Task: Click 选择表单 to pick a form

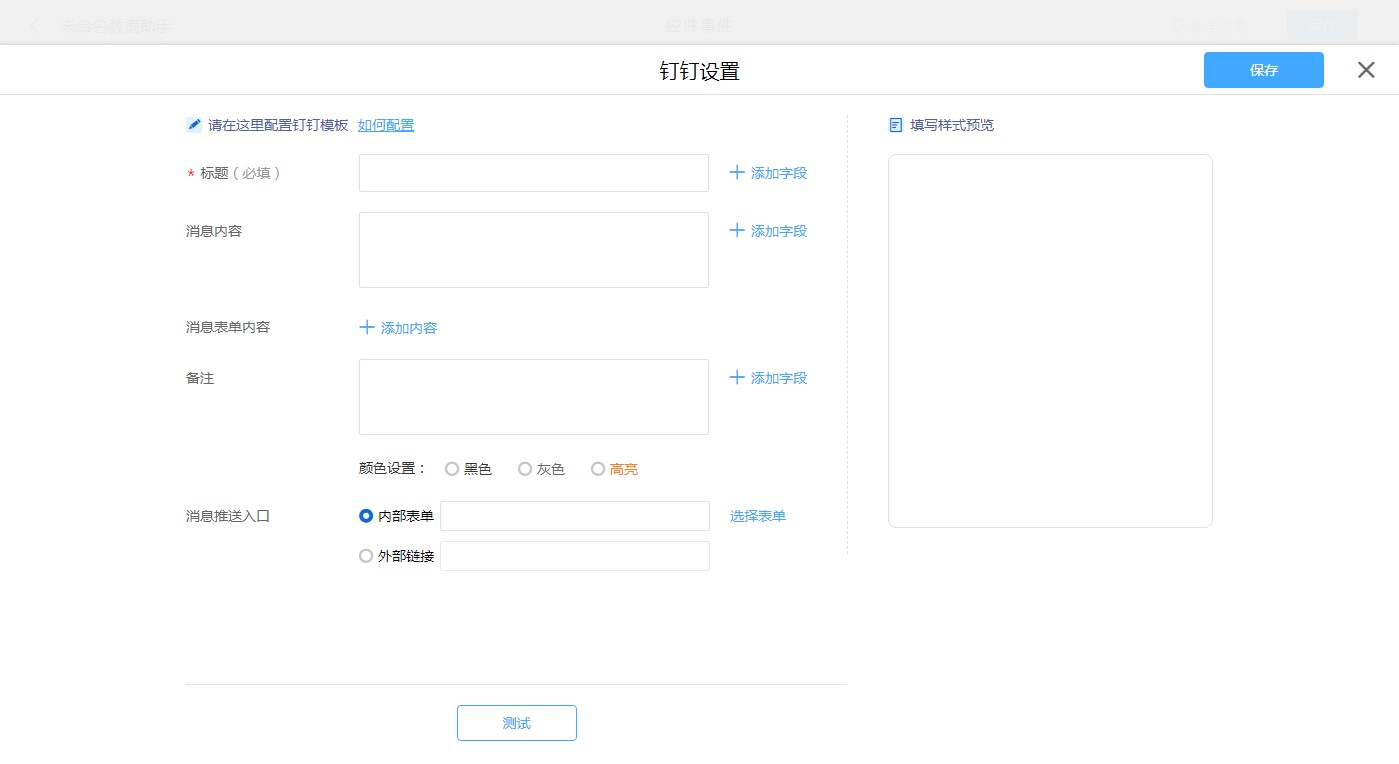Action: [758, 516]
